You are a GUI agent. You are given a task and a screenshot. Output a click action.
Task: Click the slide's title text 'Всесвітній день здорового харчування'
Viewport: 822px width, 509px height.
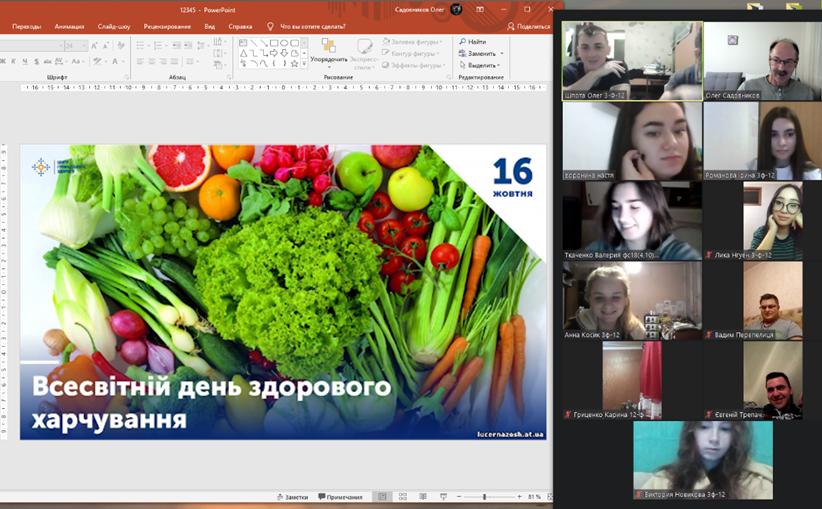point(211,403)
